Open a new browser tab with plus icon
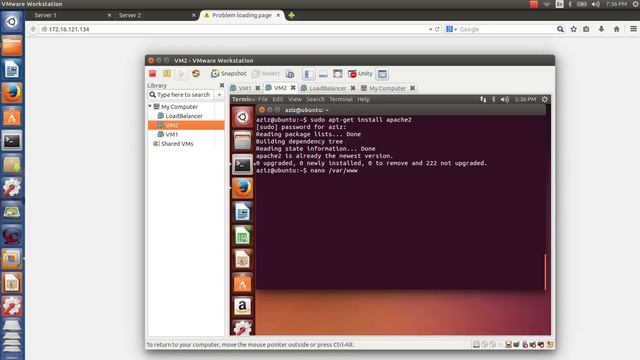 (291, 16)
